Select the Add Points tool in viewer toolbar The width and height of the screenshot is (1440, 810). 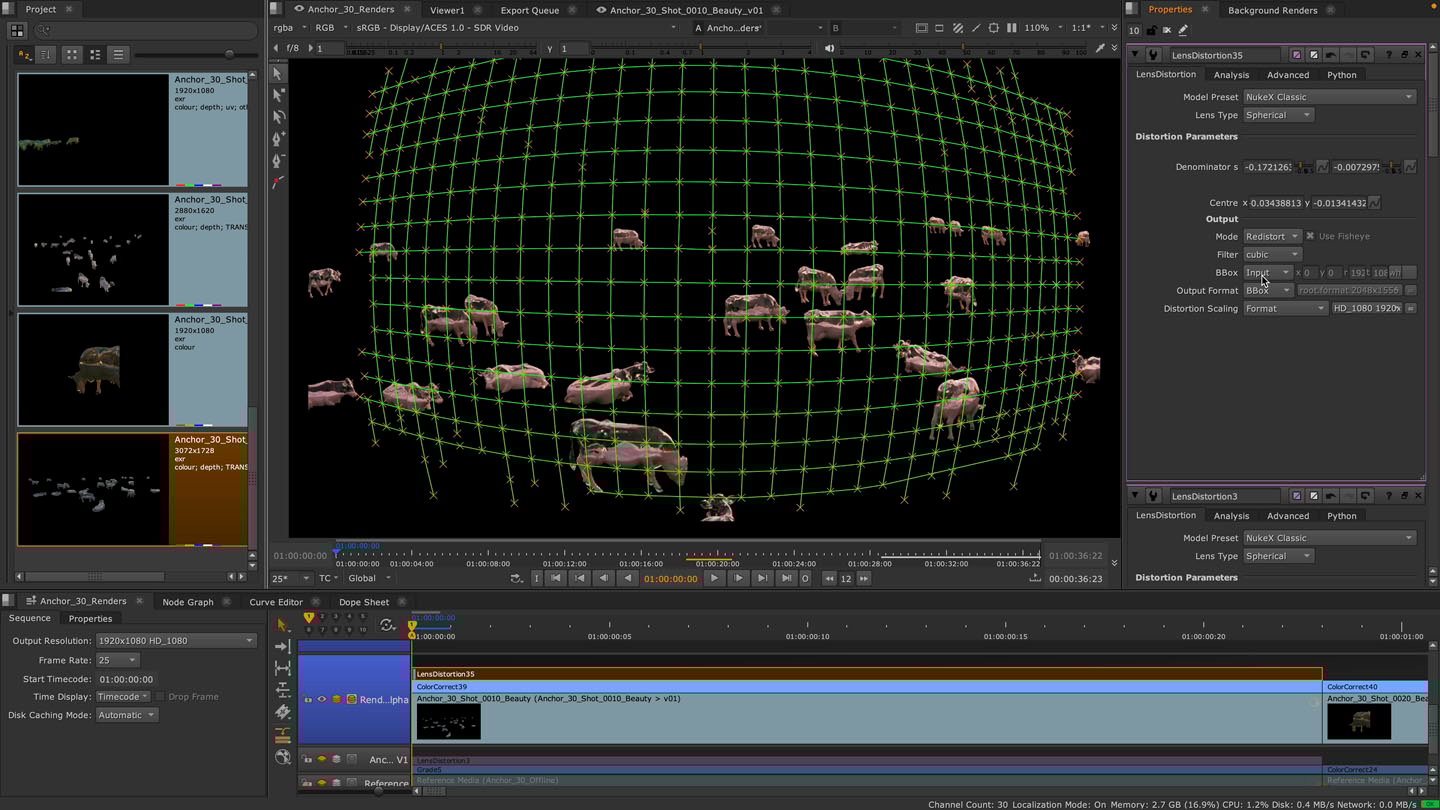click(x=278, y=139)
